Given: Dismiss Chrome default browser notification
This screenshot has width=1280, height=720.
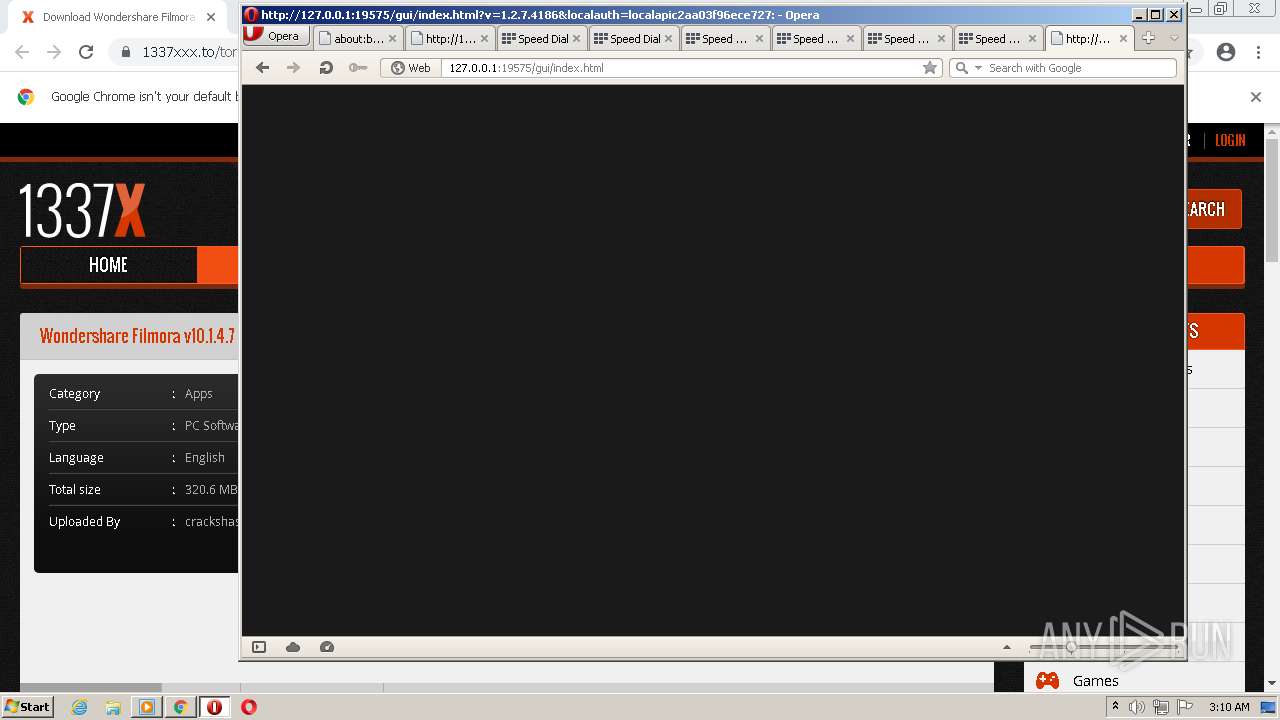Looking at the screenshot, I should (1256, 97).
